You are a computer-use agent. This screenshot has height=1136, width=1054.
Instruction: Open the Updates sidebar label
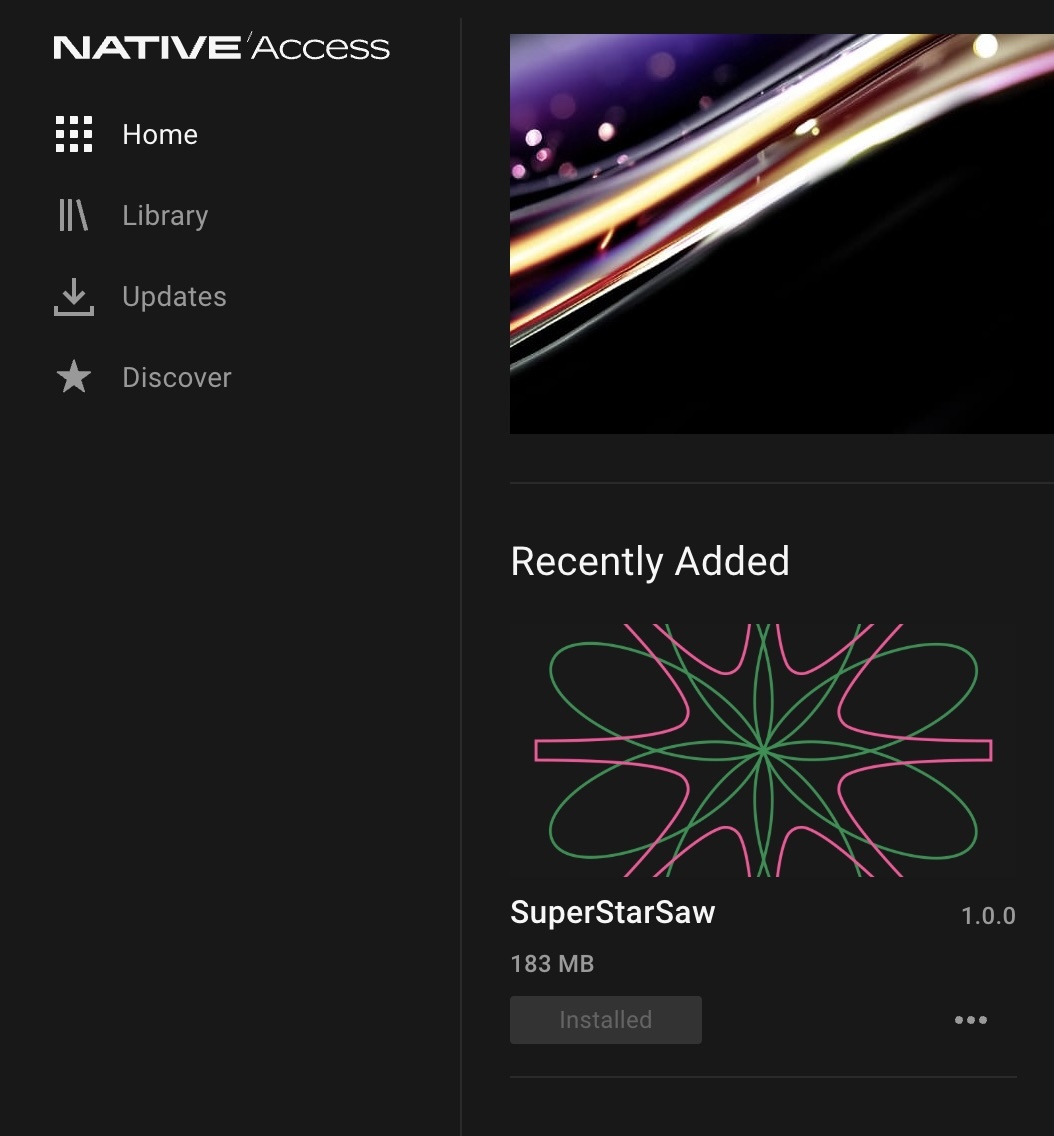tap(175, 297)
